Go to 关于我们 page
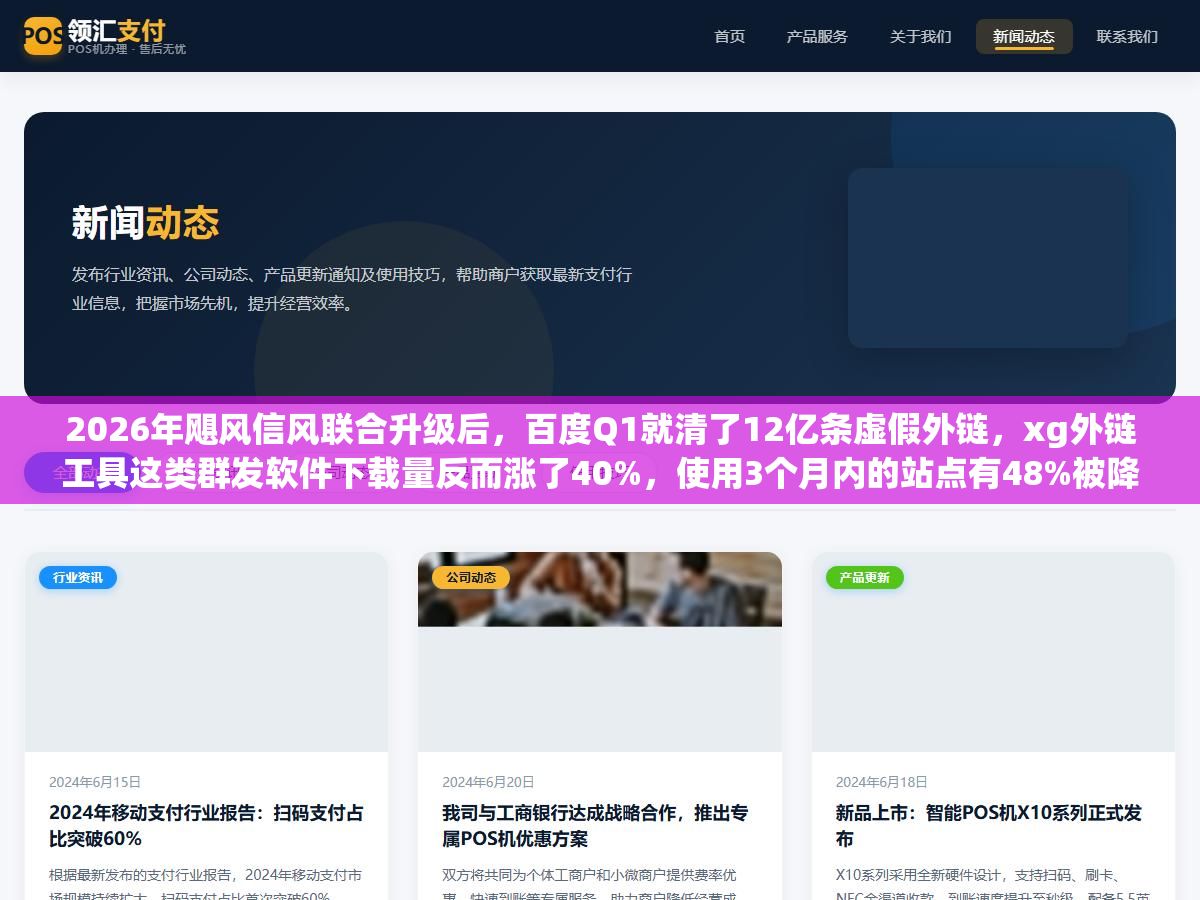 point(920,36)
